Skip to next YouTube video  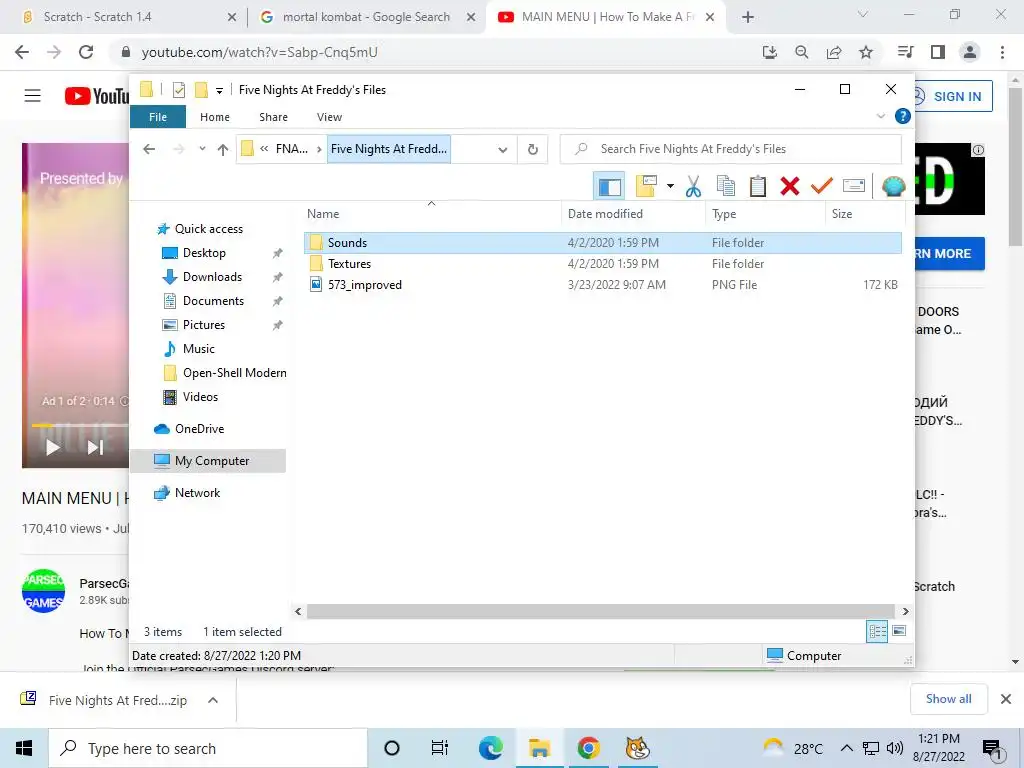coord(95,447)
